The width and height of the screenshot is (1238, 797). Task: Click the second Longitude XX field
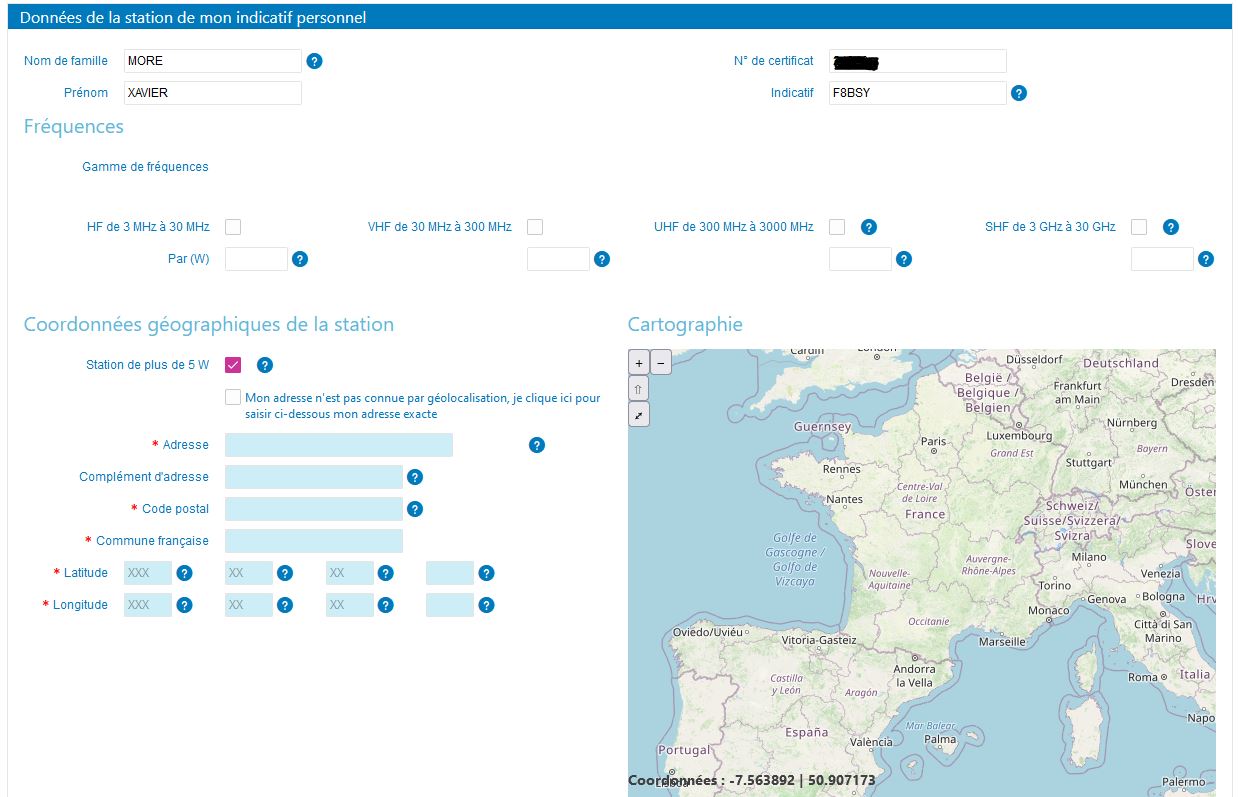[350, 605]
